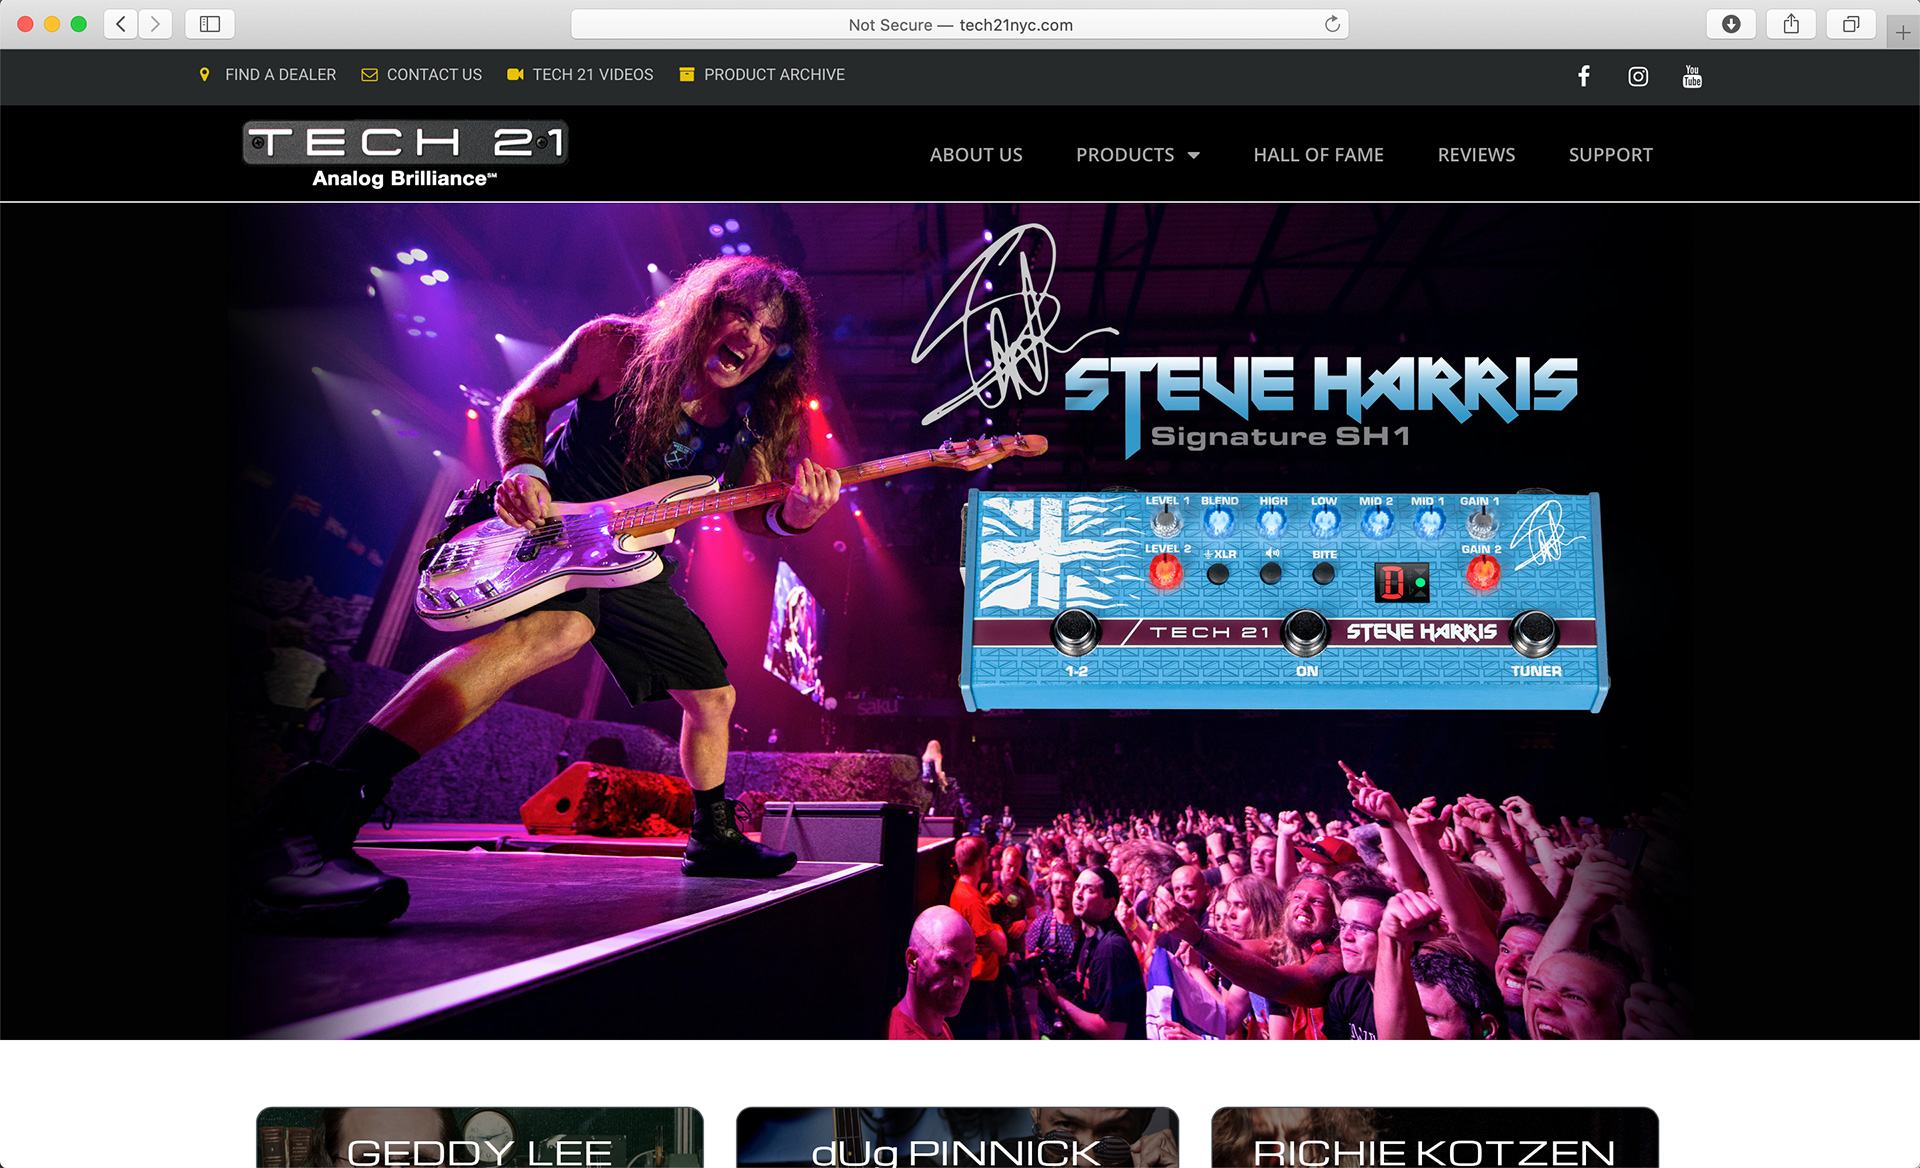
Task: Open the Hall of Fame page
Action: pyautogui.click(x=1318, y=155)
